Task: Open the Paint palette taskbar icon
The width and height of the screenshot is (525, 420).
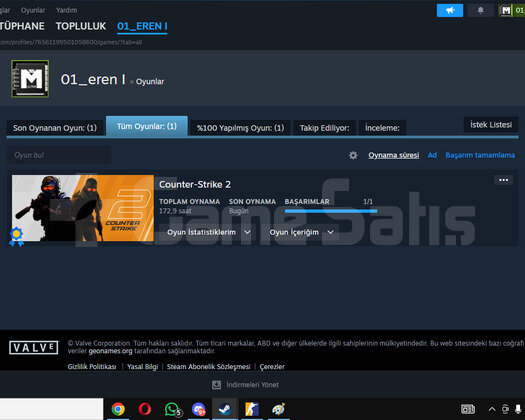Action: click(x=279, y=409)
